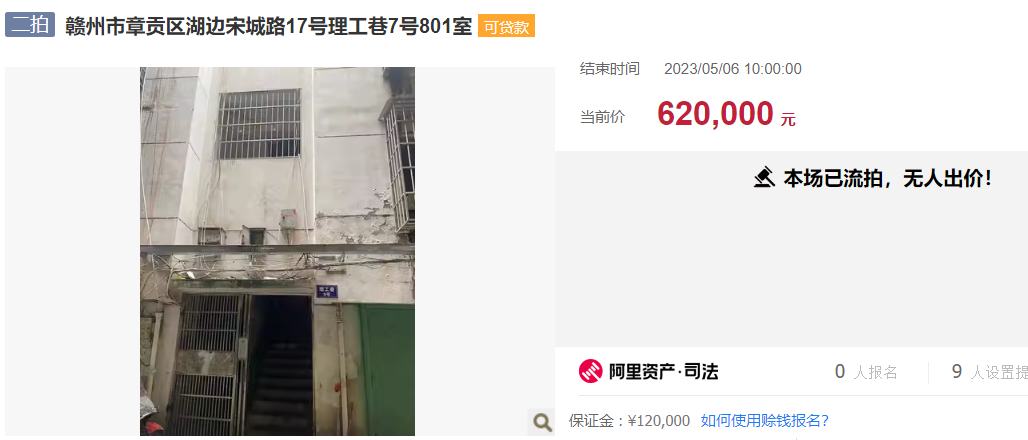Click the 阿里资产·司法 text
The height and width of the screenshot is (440, 1028).
663,372
